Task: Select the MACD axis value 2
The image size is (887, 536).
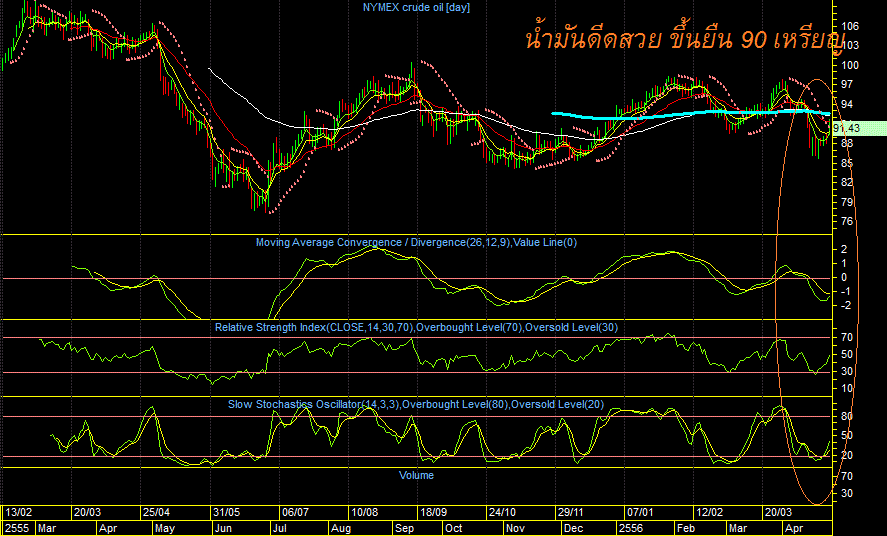Action: [844, 249]
